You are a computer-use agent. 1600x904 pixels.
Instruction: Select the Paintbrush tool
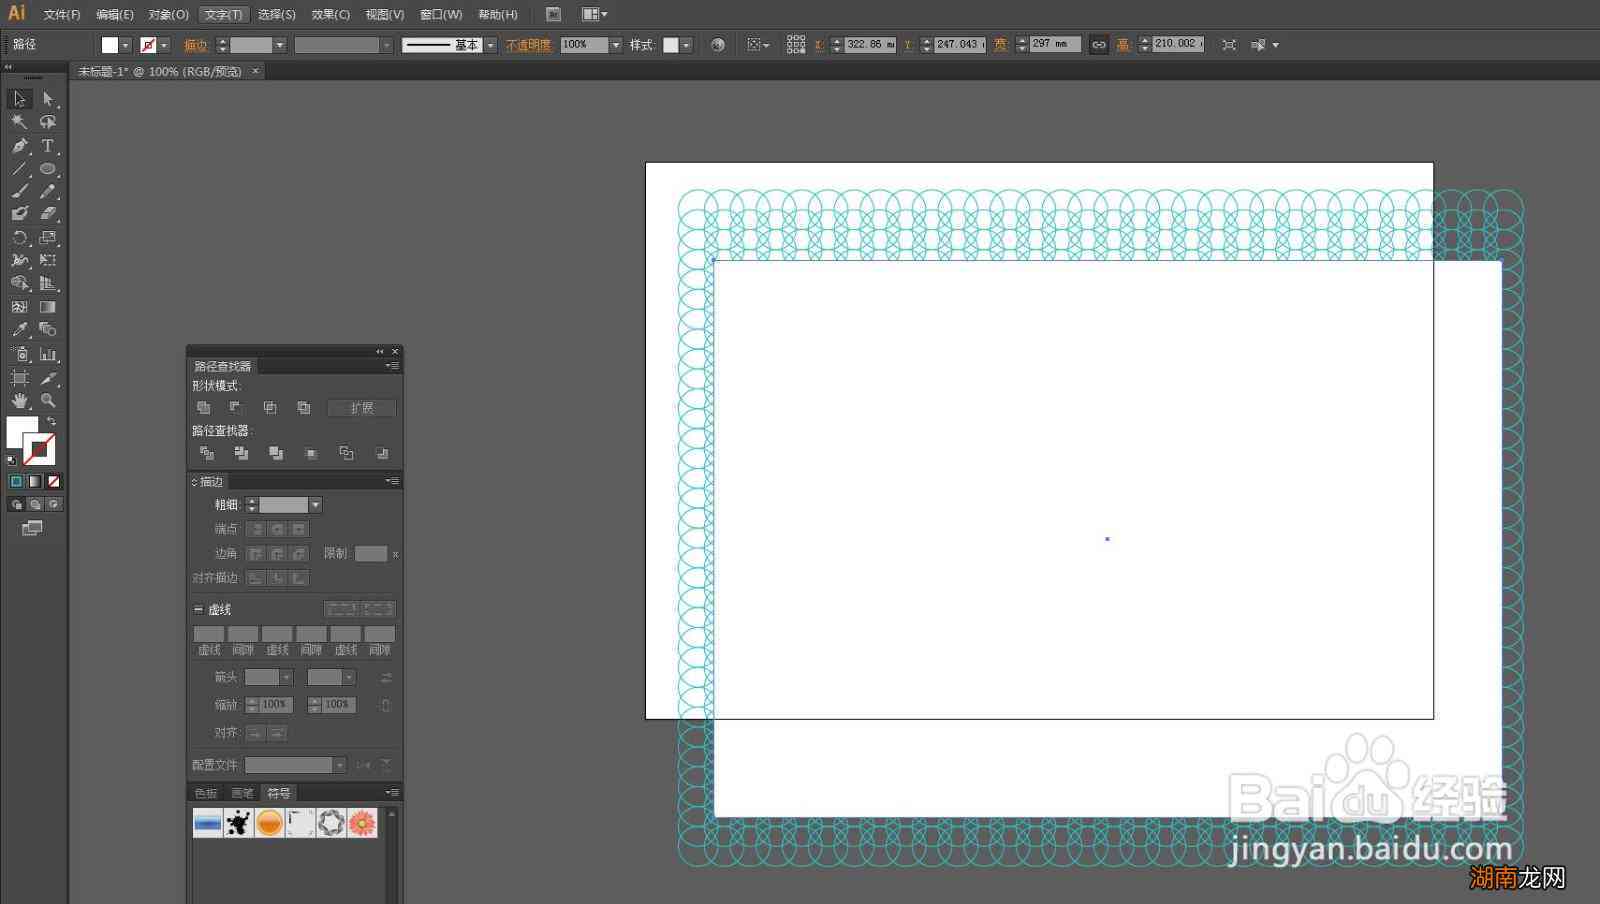(x=19, y=191)
